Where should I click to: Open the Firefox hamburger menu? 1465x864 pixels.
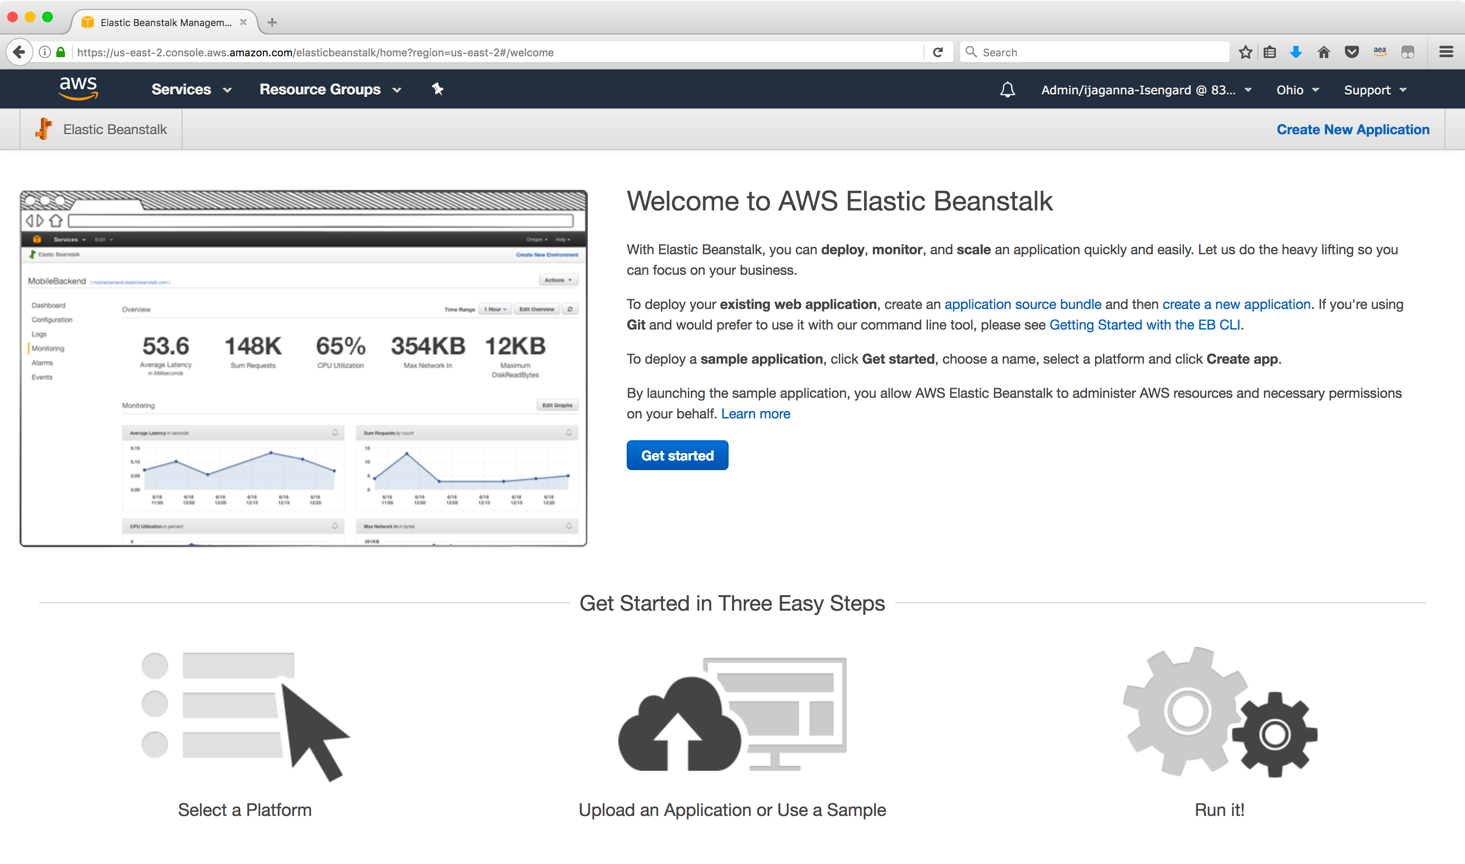(x=1446, y=52)
